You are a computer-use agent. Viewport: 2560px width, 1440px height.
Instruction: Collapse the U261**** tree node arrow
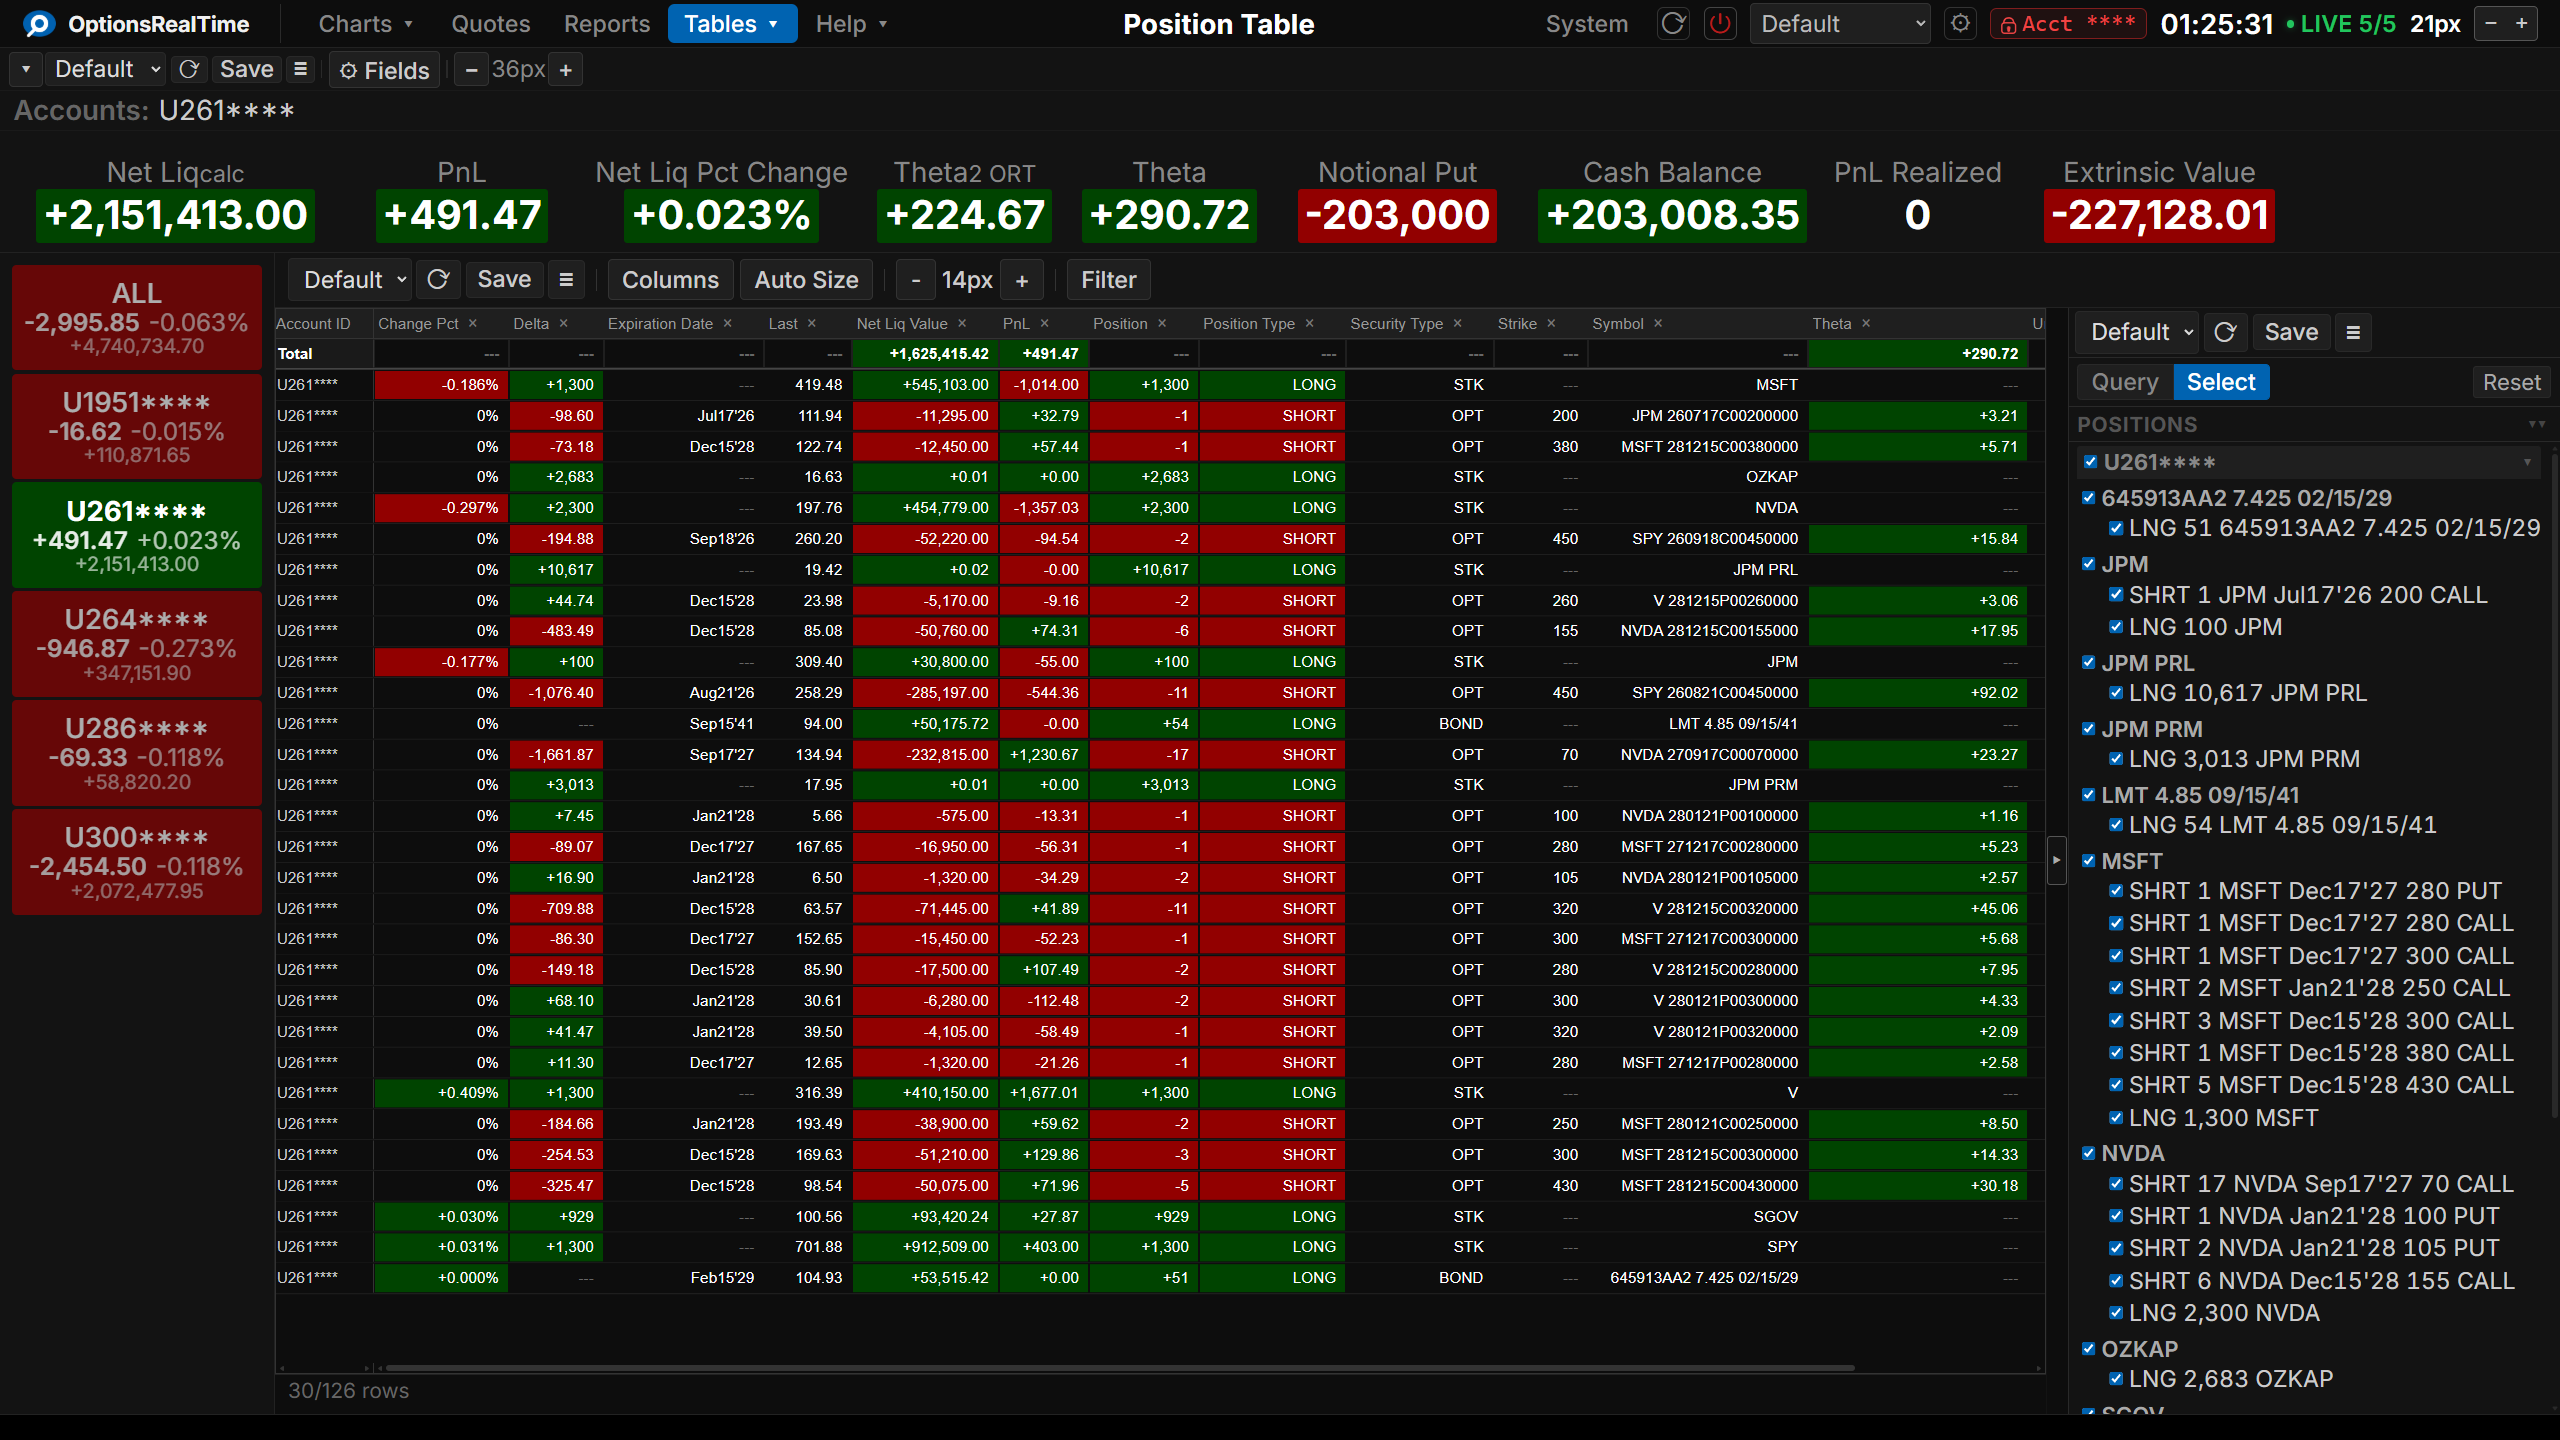pyautogui.click(x=2527, y=462)
